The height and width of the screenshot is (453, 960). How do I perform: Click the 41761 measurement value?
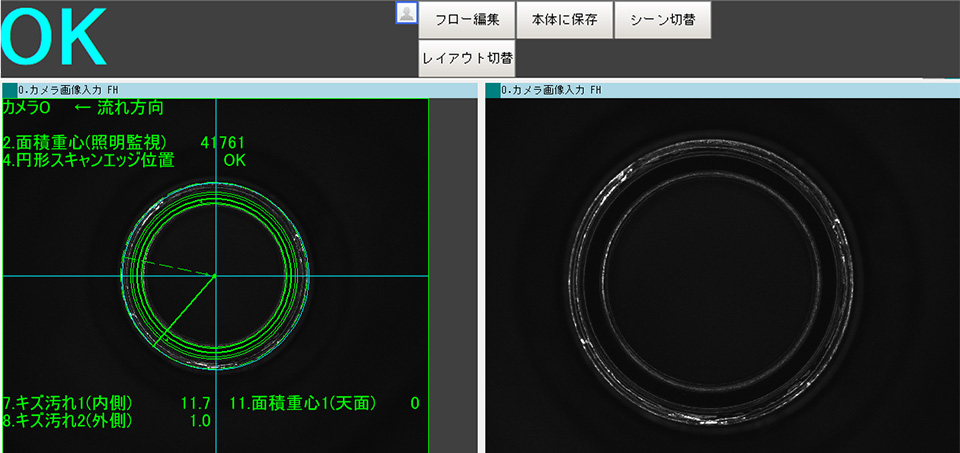point(222,142)
